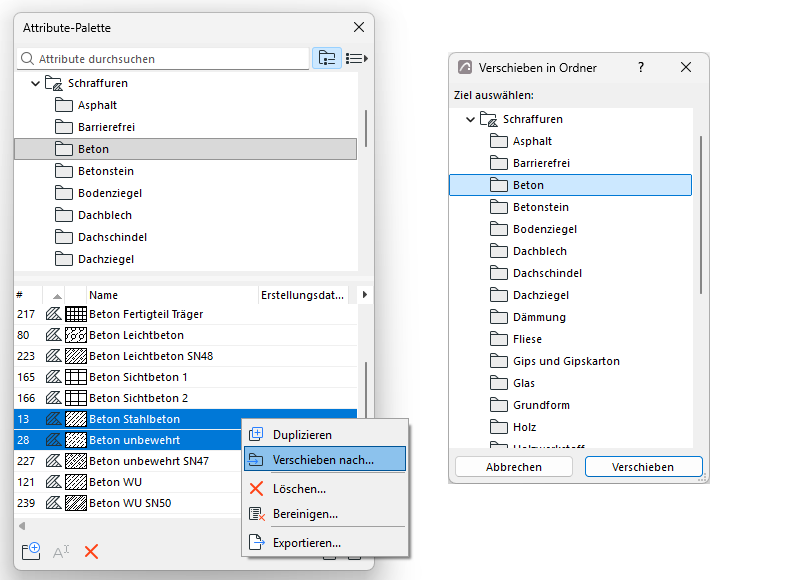Click vertical scrollbar of folder tree in palette
The image size is (787, 580).
point(366,128)
